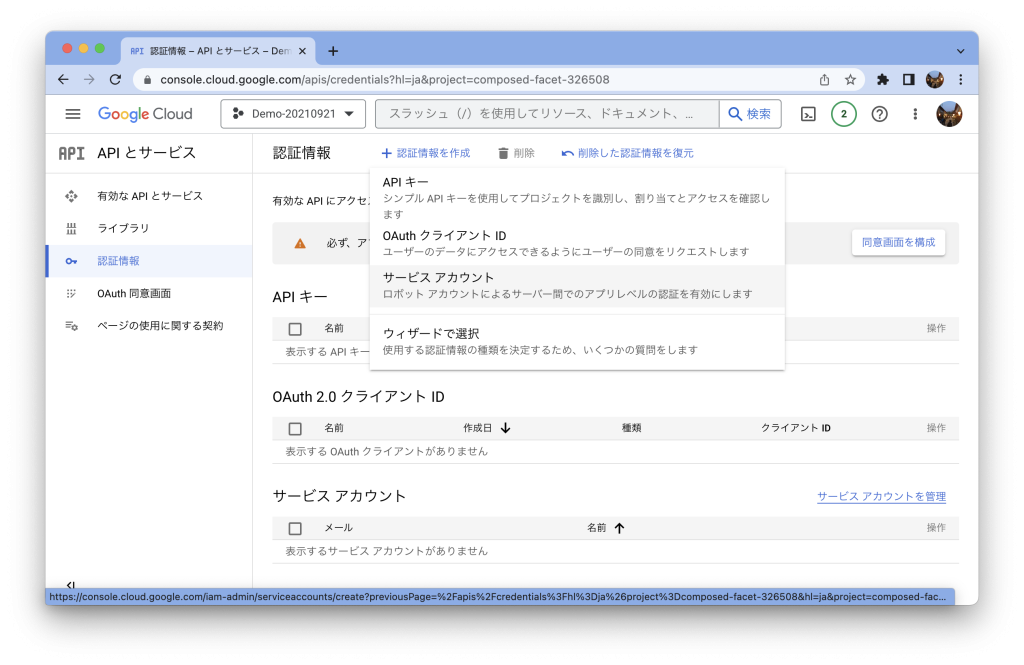Click the trash icon beside 削除

[x=503, y=154]
